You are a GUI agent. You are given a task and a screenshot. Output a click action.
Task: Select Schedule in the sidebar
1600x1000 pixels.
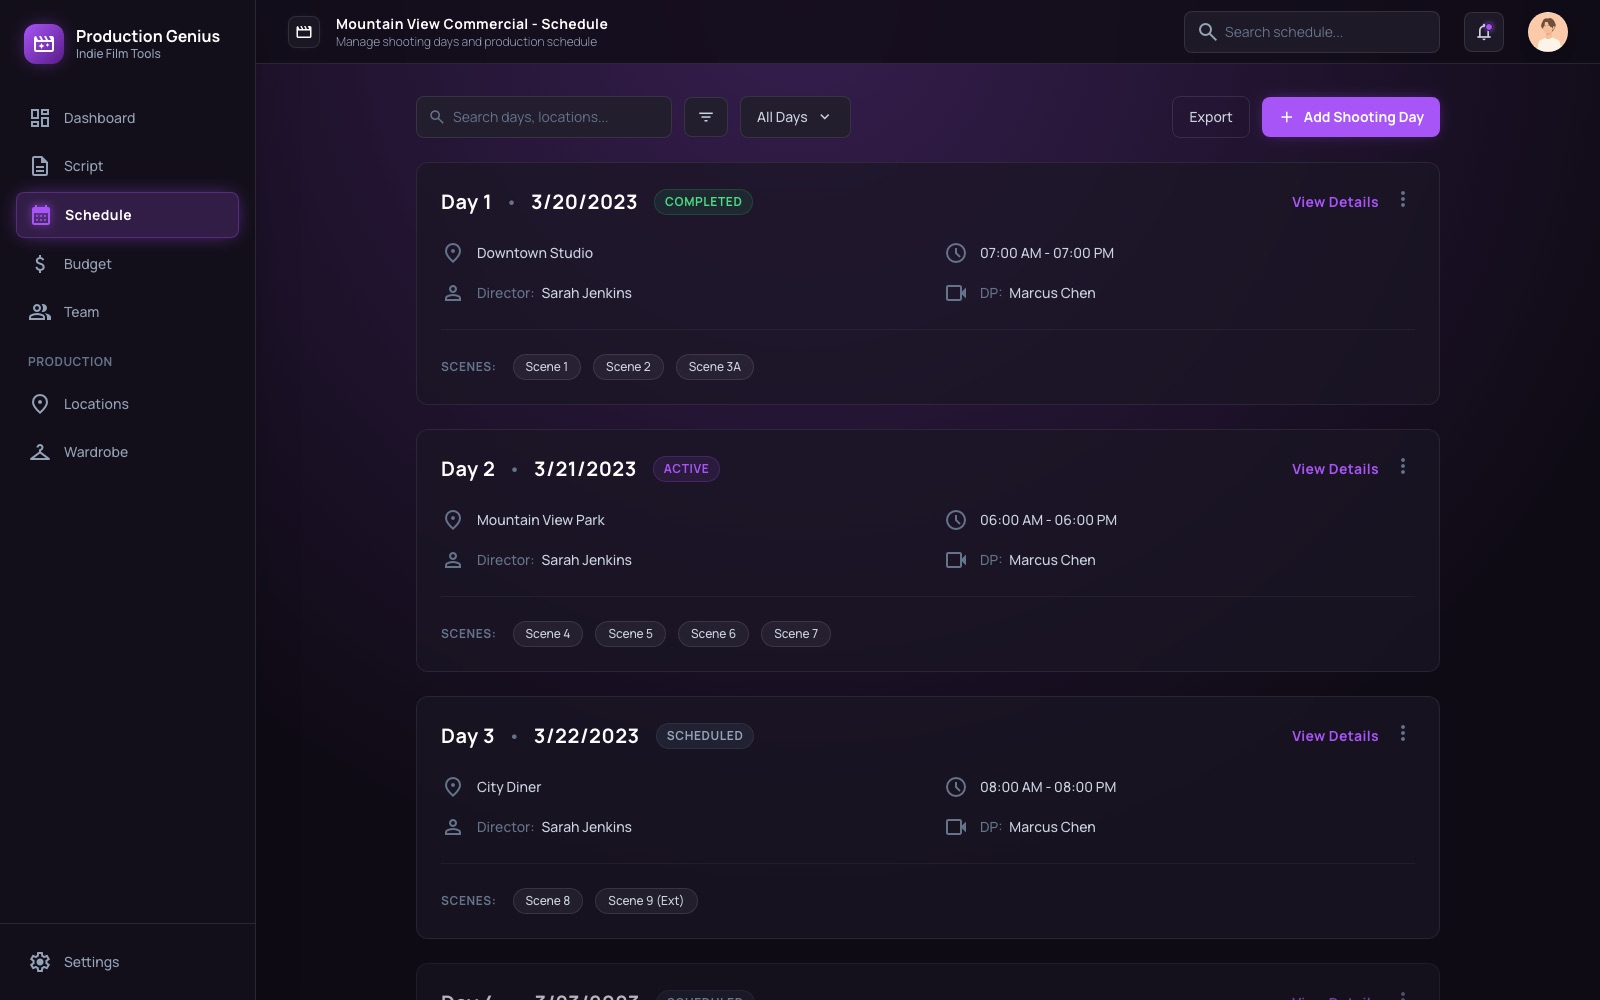click(x=127, y=215)
